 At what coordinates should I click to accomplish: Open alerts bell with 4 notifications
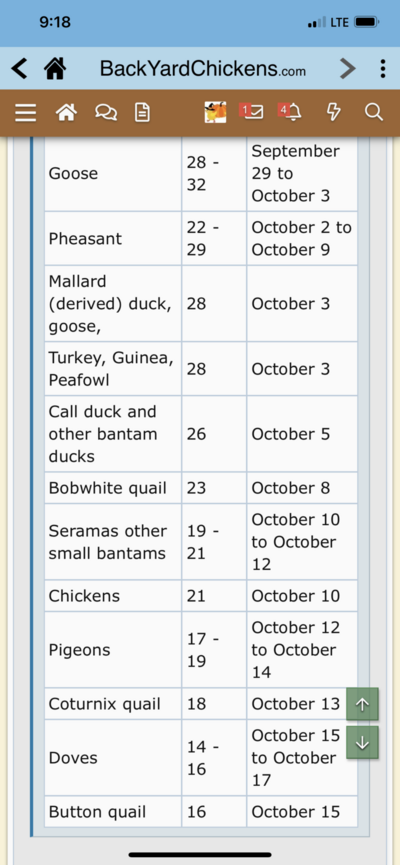pyautogui.click(x=290, y=111)
